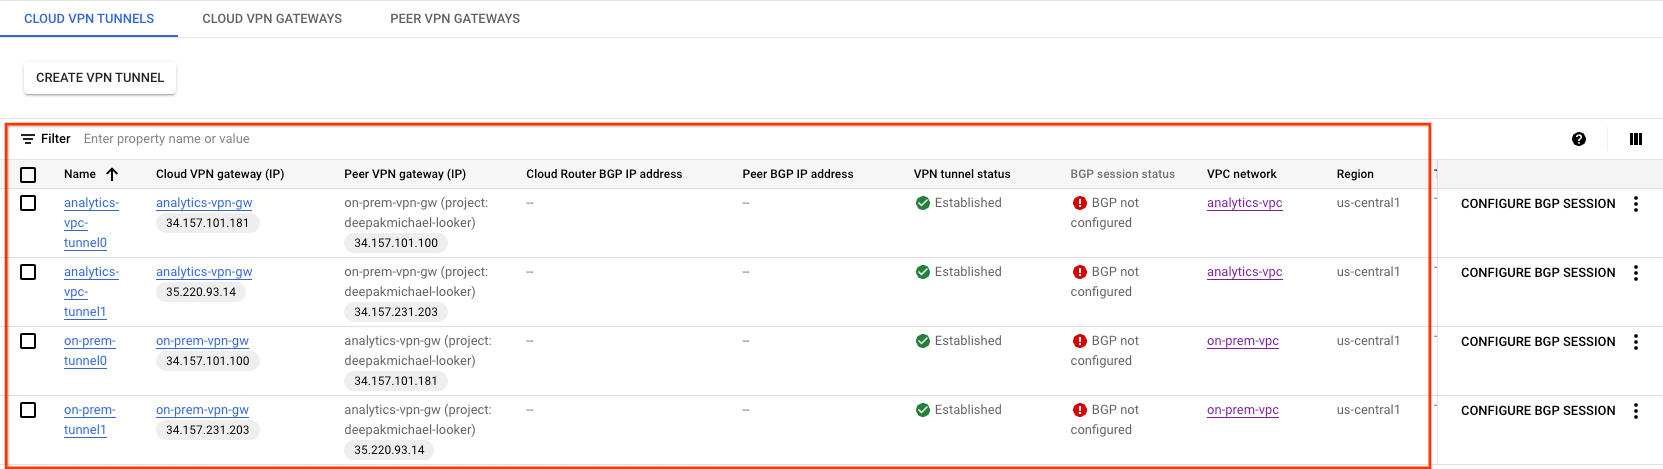Configure BGP session for analytics-vpc-tunnel0
This screenshot has width=1663, height=469.
tap(1537, 204)
